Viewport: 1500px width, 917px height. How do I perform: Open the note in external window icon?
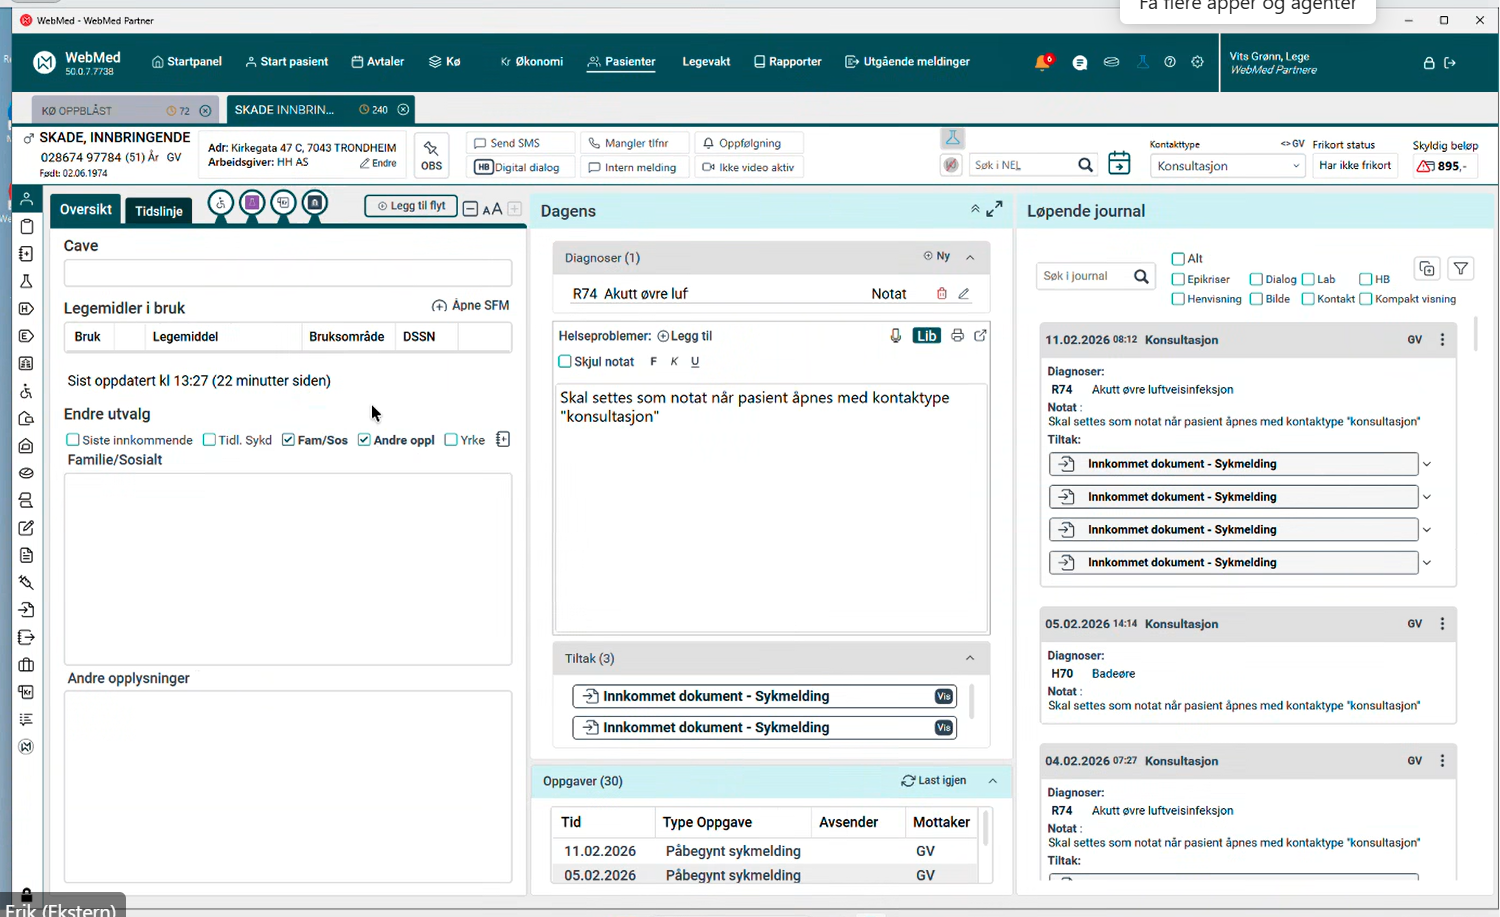pyautogui.click(x=980, y=335)
